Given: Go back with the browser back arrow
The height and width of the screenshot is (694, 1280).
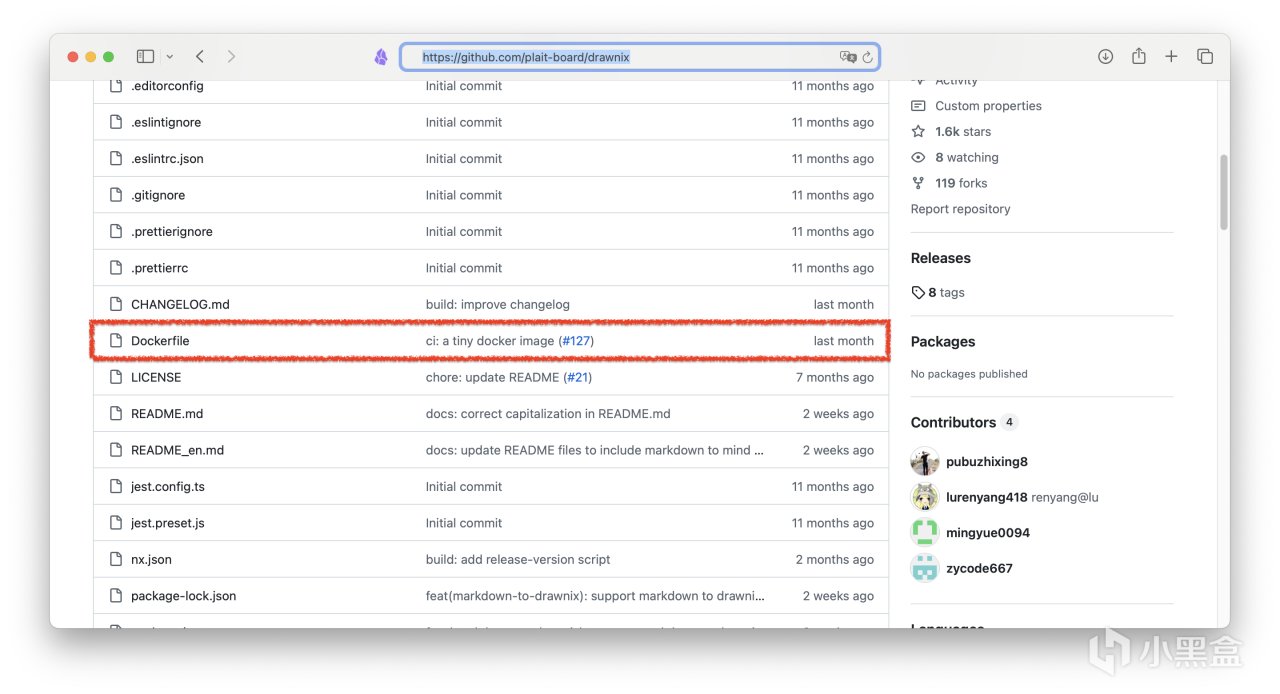Looking at the screenshot, I should pos(200,57).
